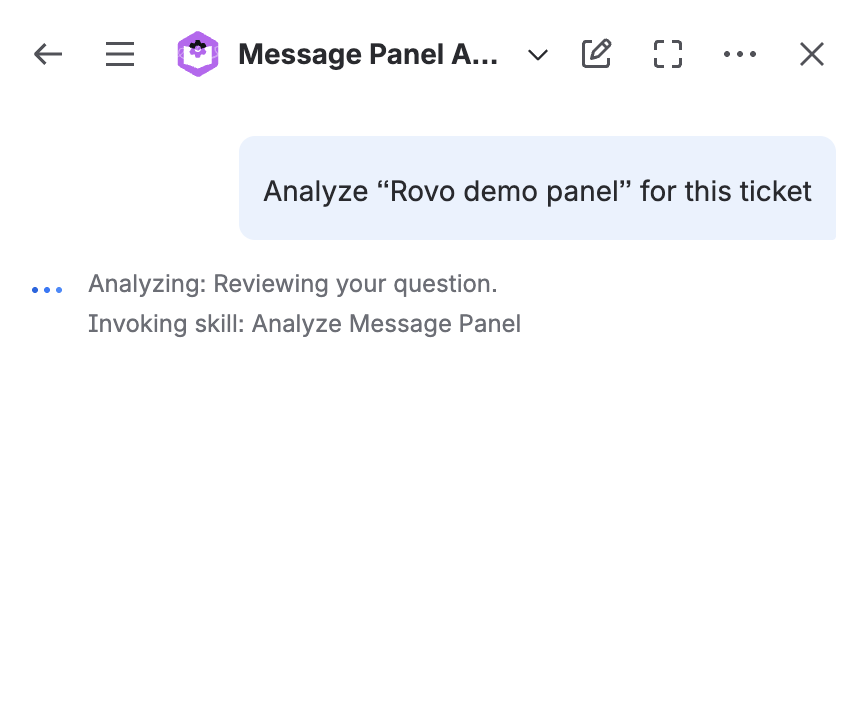The image size is (868, 706).
Task: Select the Analyze Rovo demo panel message bubble
Action: tap(537, 185)
